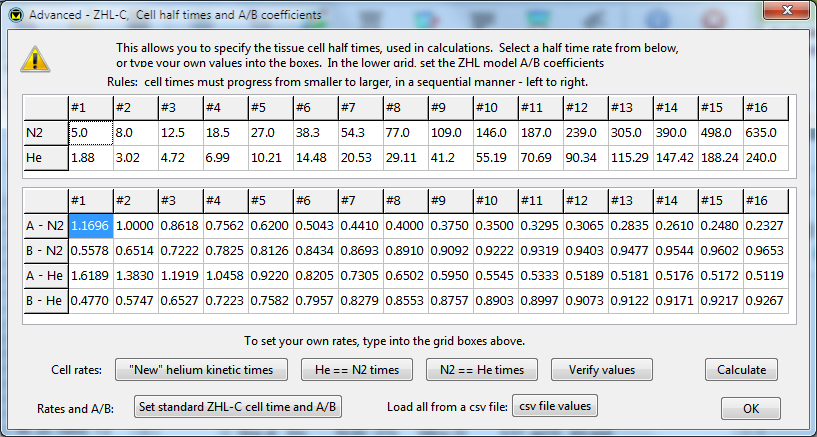Select A - He cell #1 value 1.6189
Screen dimensions: 817x437
click(91, 276)
